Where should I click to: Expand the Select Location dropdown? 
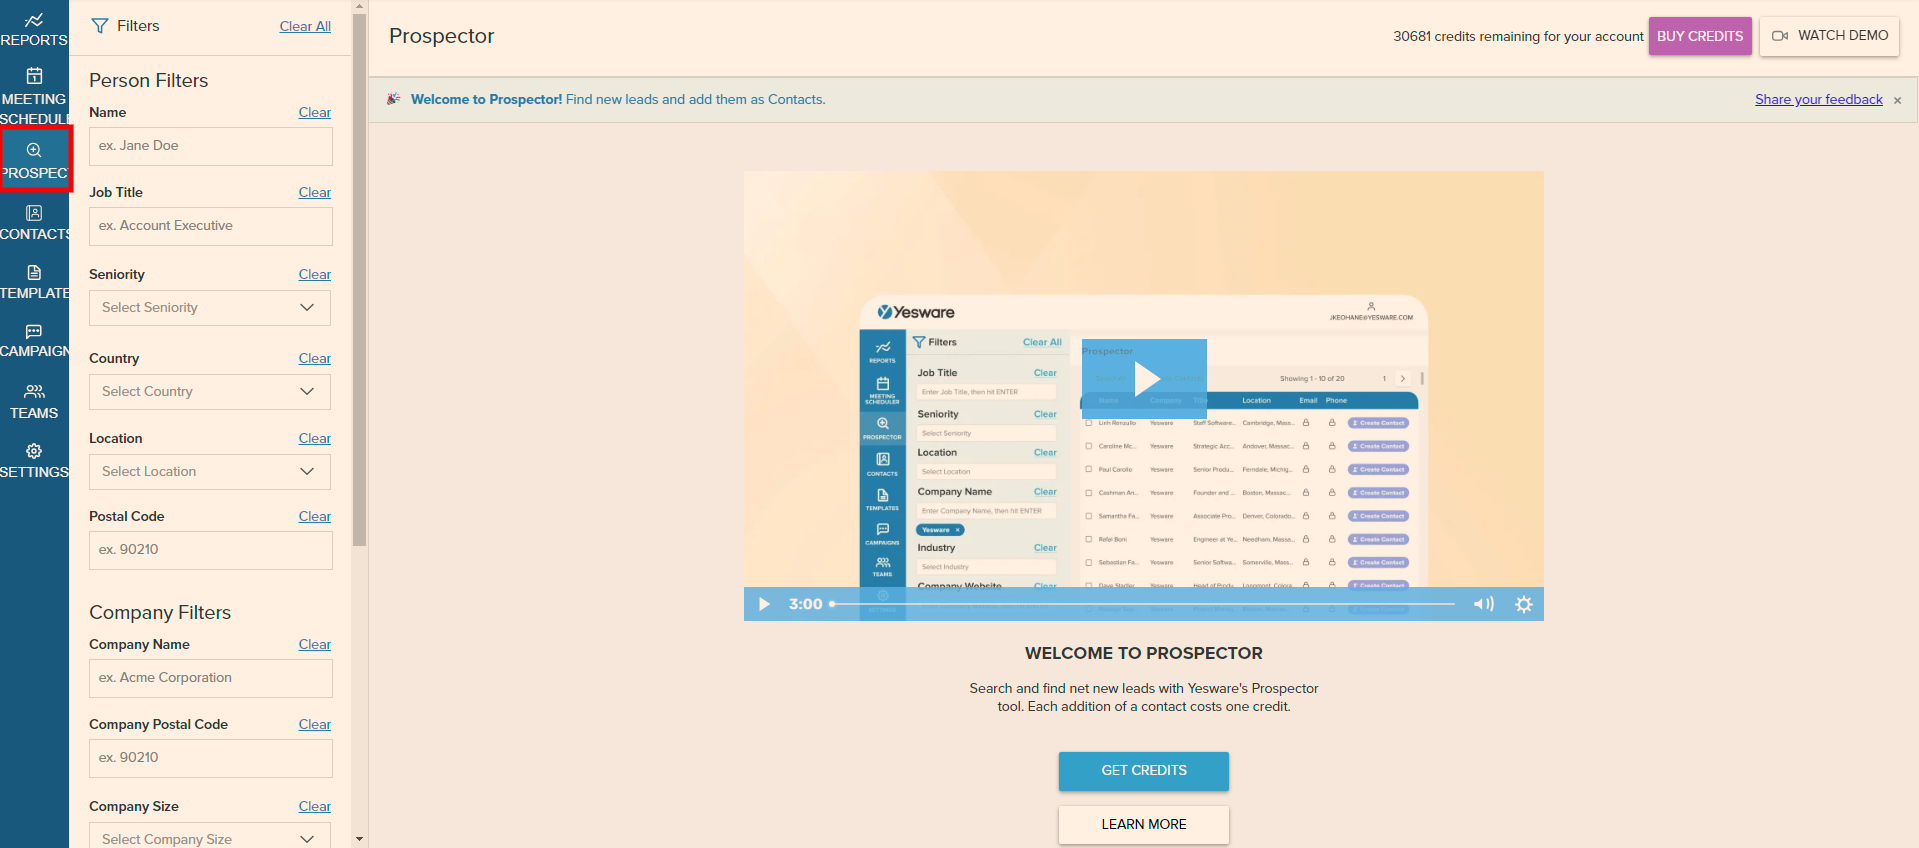tap(210, 472)
